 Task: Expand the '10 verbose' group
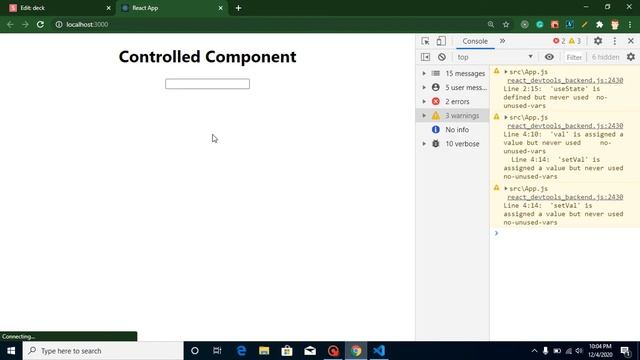pos(424,144)
